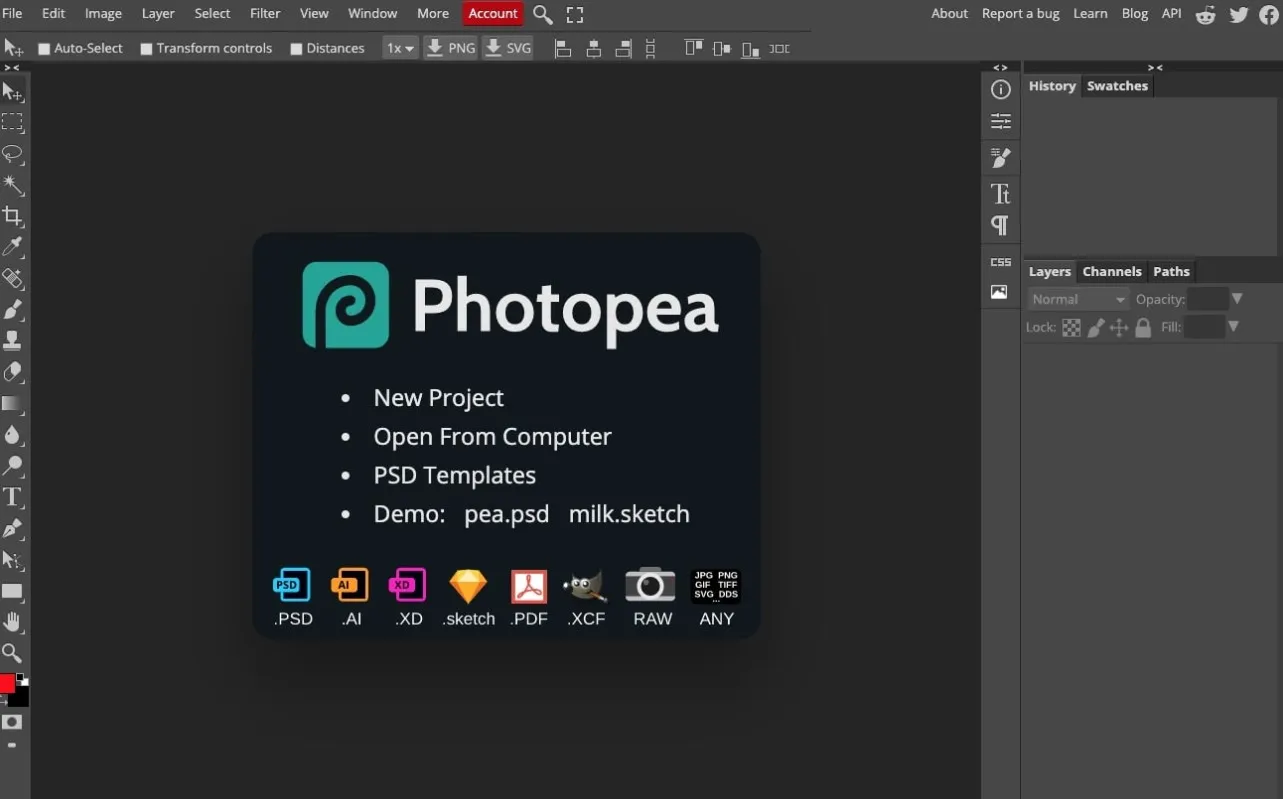
Task: Toggle fullscreen mode icon
Action: 575,14
